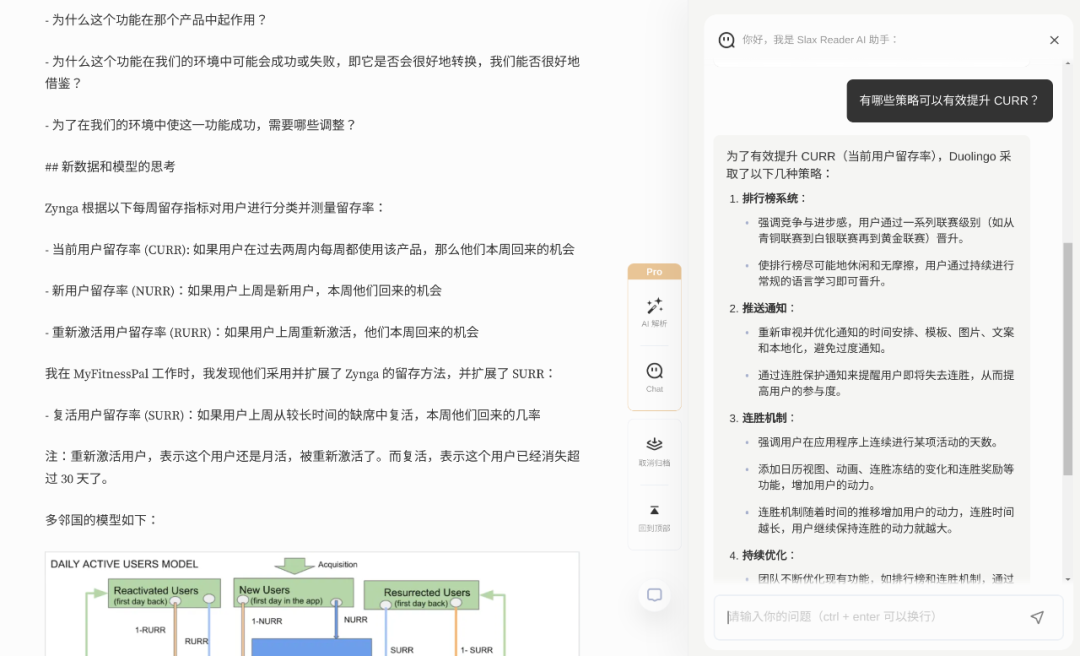Click the 你好，我是 Slax Reader AI 助手 greeting
Screen dimensions: 1080x656
[820, 40]
